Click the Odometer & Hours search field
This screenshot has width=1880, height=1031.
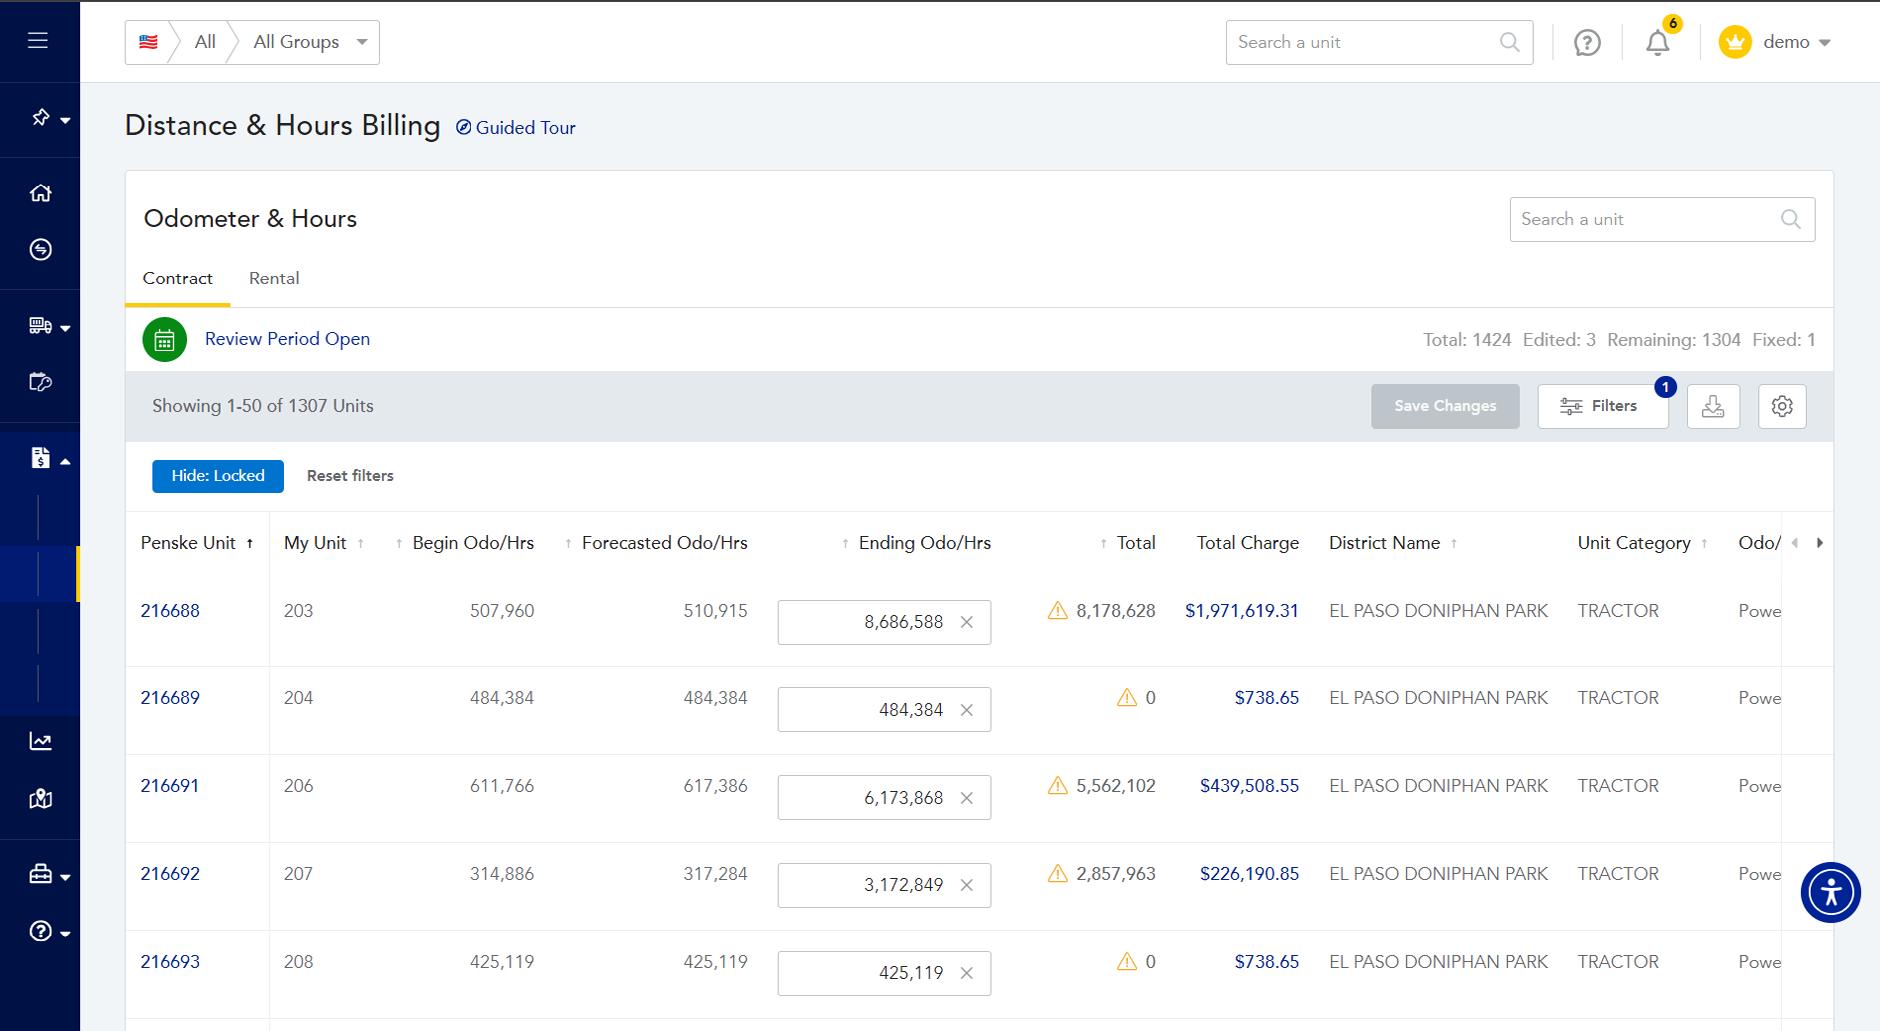tap(1662, 219)
